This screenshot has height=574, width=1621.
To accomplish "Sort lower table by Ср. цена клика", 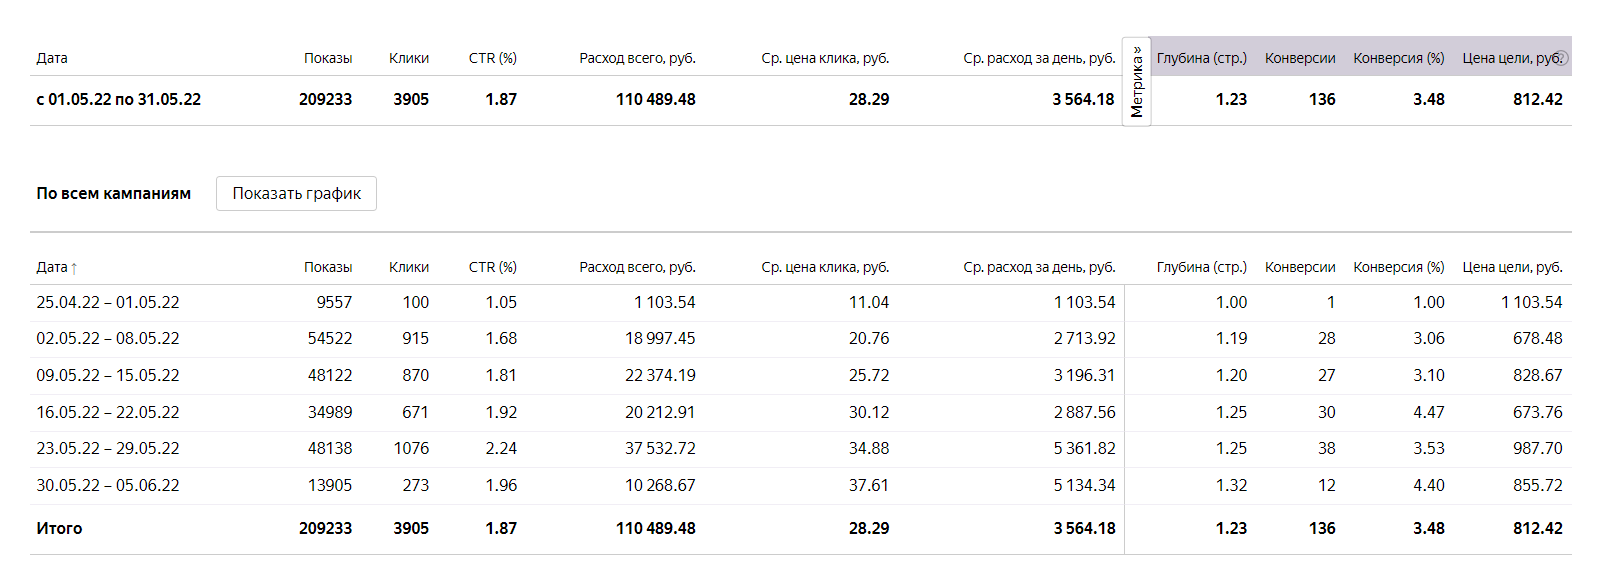I will [x=824, y=267].
